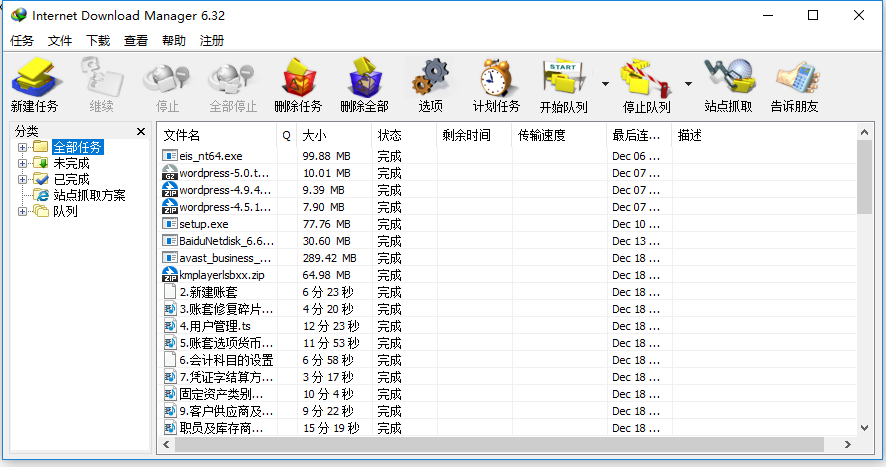Expand the 队列 tree node
886x467 pixels.
click(x=22, y=211)
